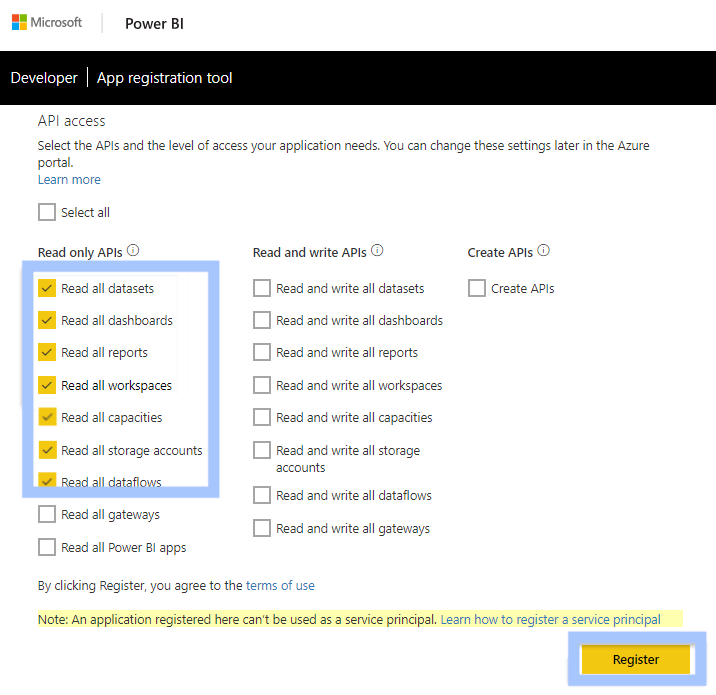This screenshot has width=716, height=695.
Task: Open info icon beside Read only APIs
Action: (x=133, y=250)
